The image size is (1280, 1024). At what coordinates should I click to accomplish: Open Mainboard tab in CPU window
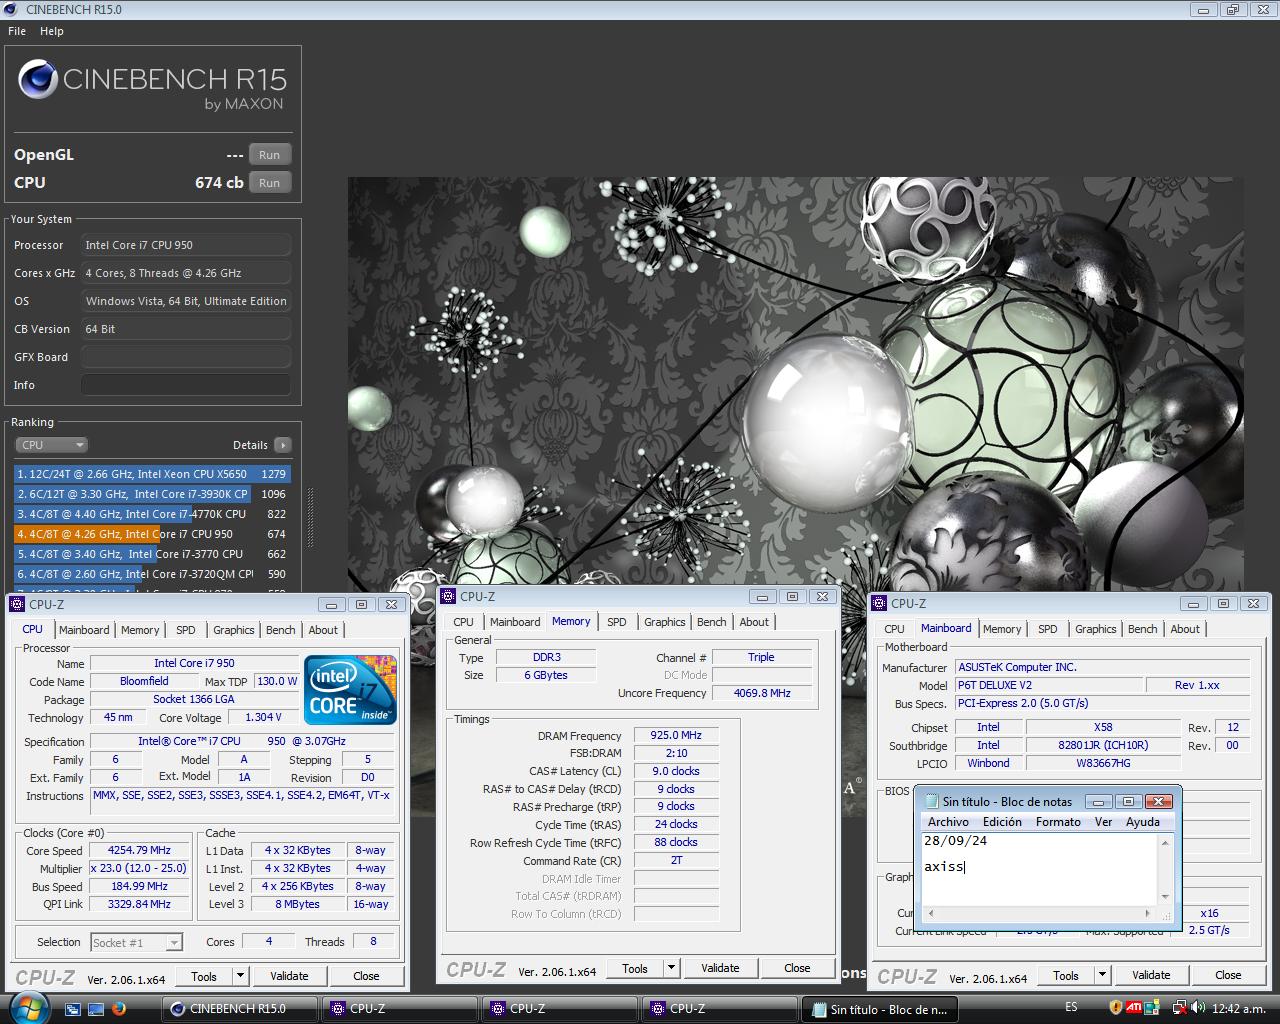[84, 630]
